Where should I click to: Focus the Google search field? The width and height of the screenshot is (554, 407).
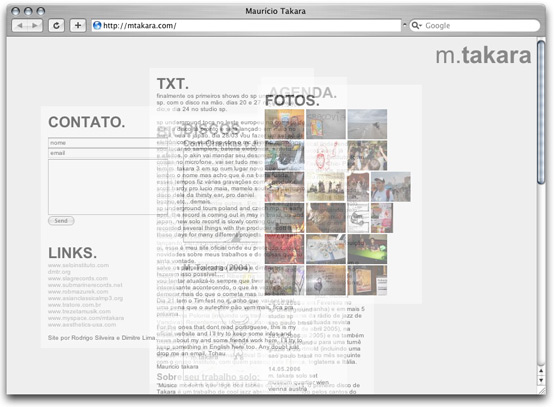click(475, 25)
